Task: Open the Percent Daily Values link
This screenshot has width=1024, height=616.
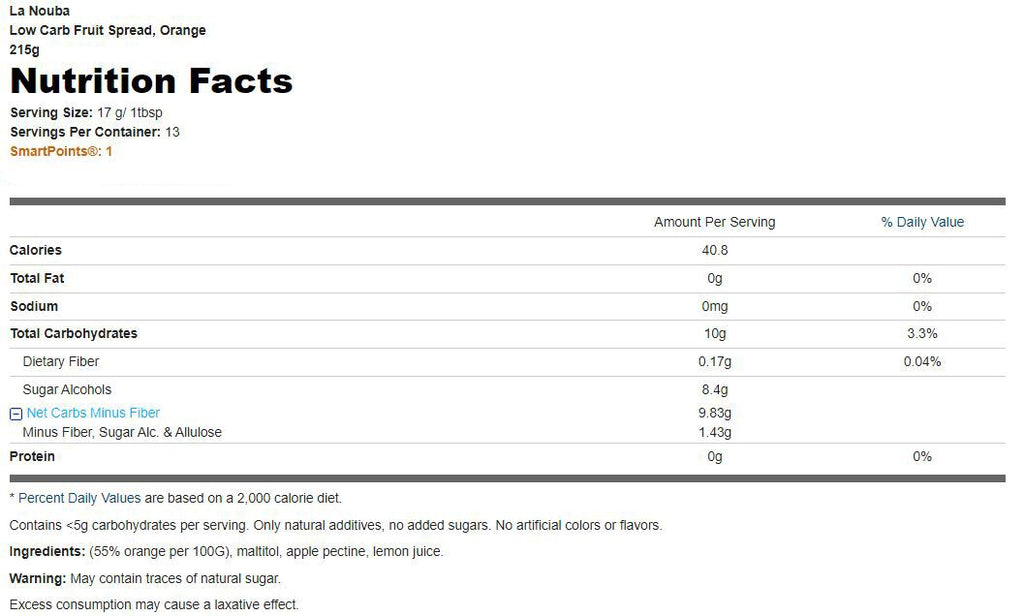Action: pyautogui.click(x=79, y=498)
